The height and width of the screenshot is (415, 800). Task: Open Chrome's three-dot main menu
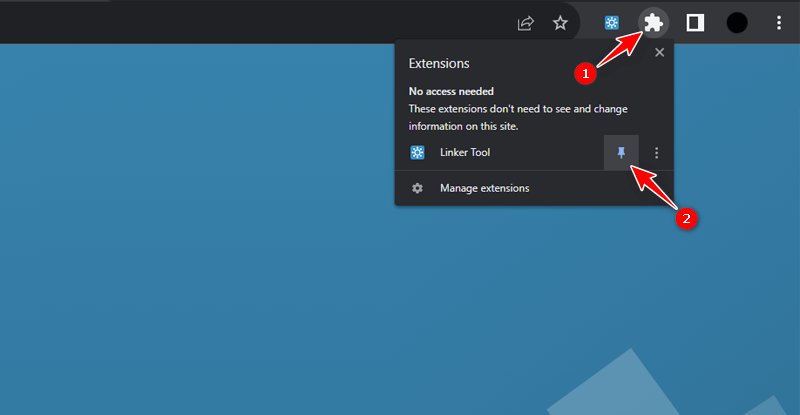(779, 23)
